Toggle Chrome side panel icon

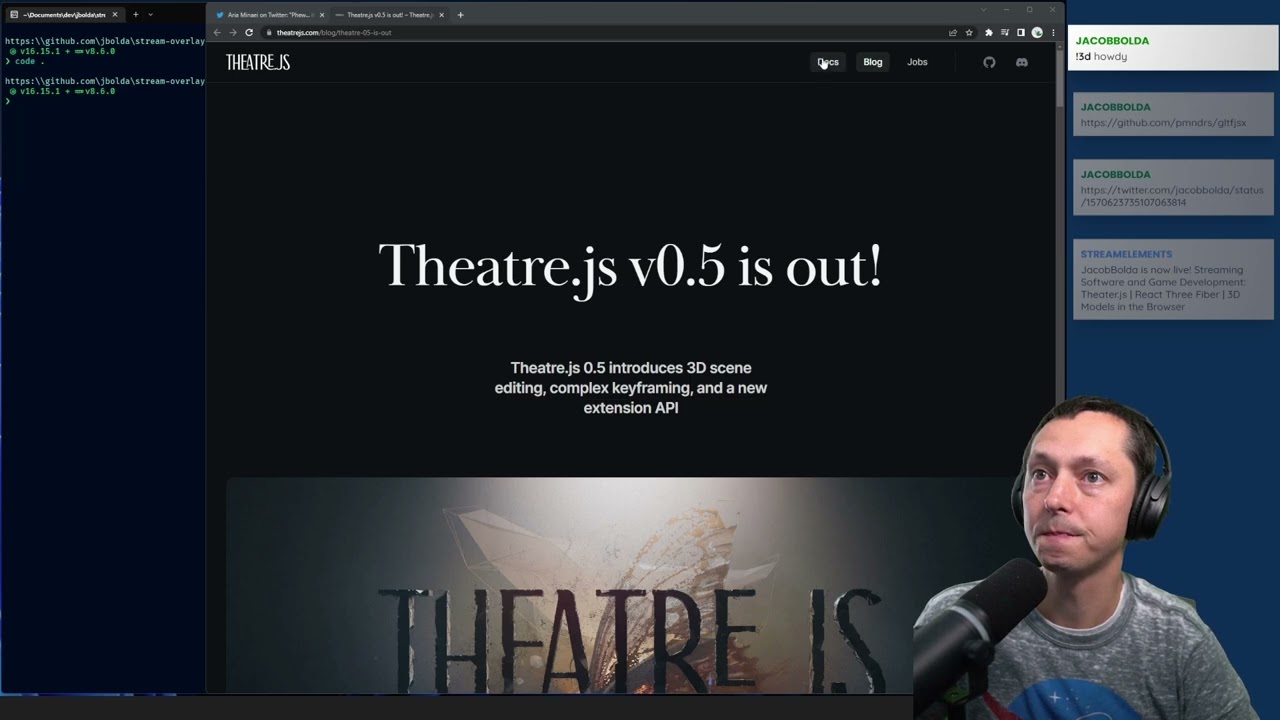(1021, 32)
